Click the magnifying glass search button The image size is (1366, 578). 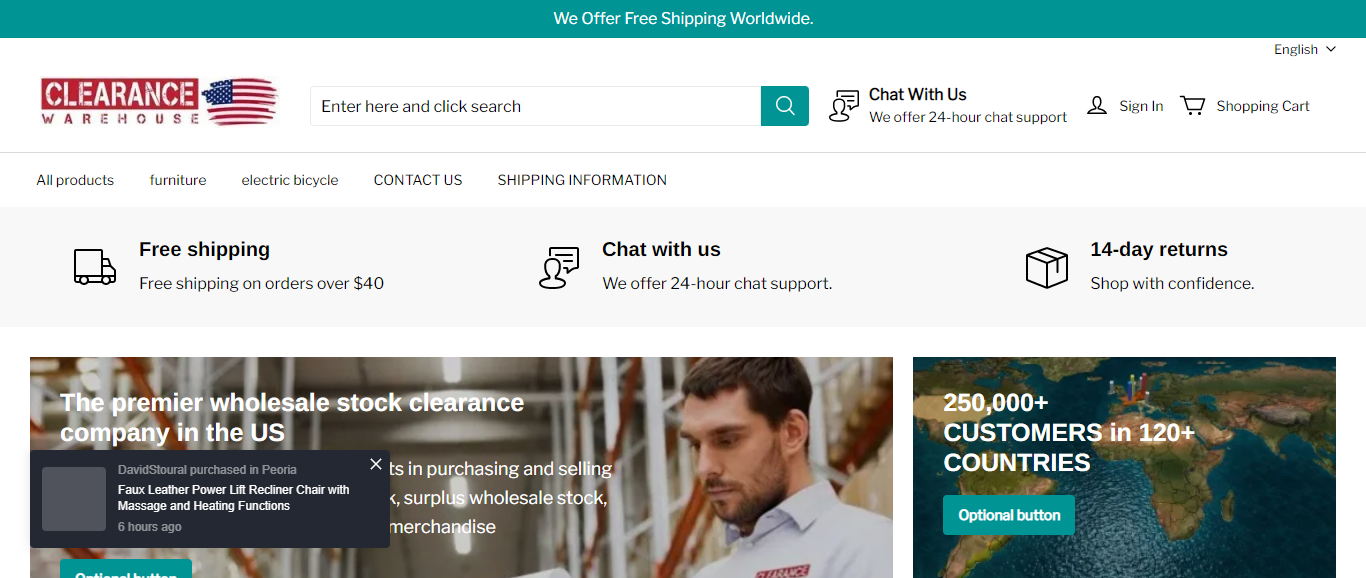click(x=785, y=106)
